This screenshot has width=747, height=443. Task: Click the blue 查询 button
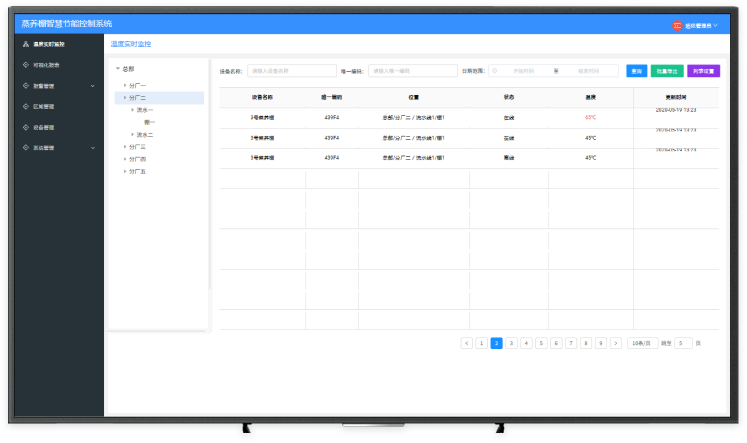pyautogui.click(x=636, y=71)
